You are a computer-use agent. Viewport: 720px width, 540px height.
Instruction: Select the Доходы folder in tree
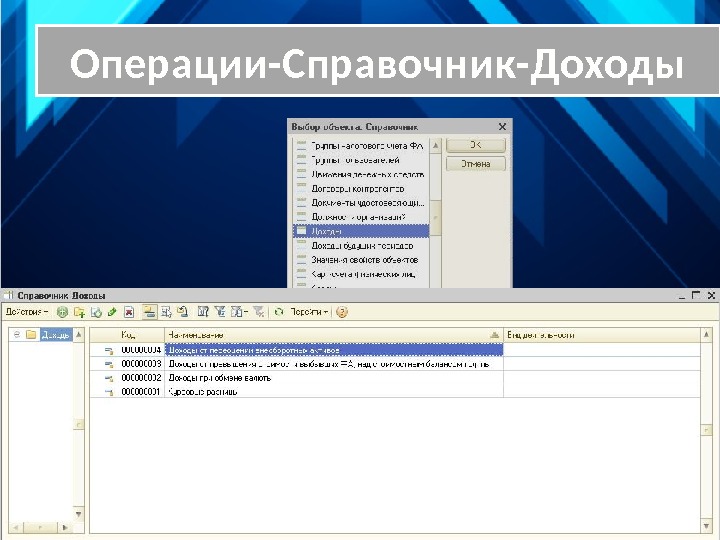(56, 335)
